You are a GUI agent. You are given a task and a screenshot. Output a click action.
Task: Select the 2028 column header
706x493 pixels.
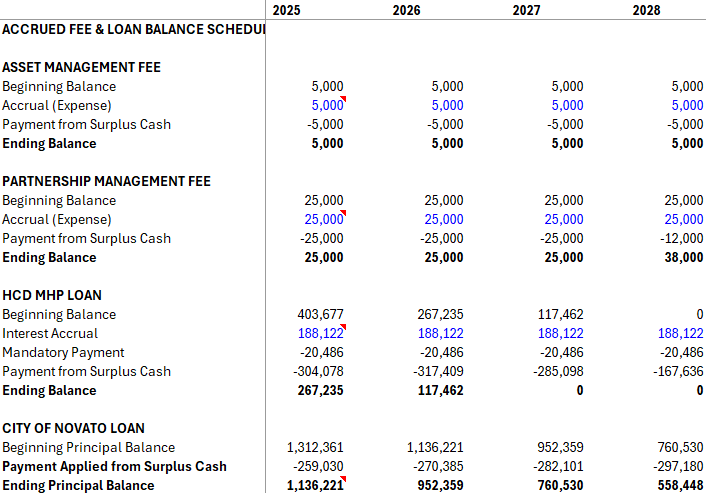tap(646, 10)
